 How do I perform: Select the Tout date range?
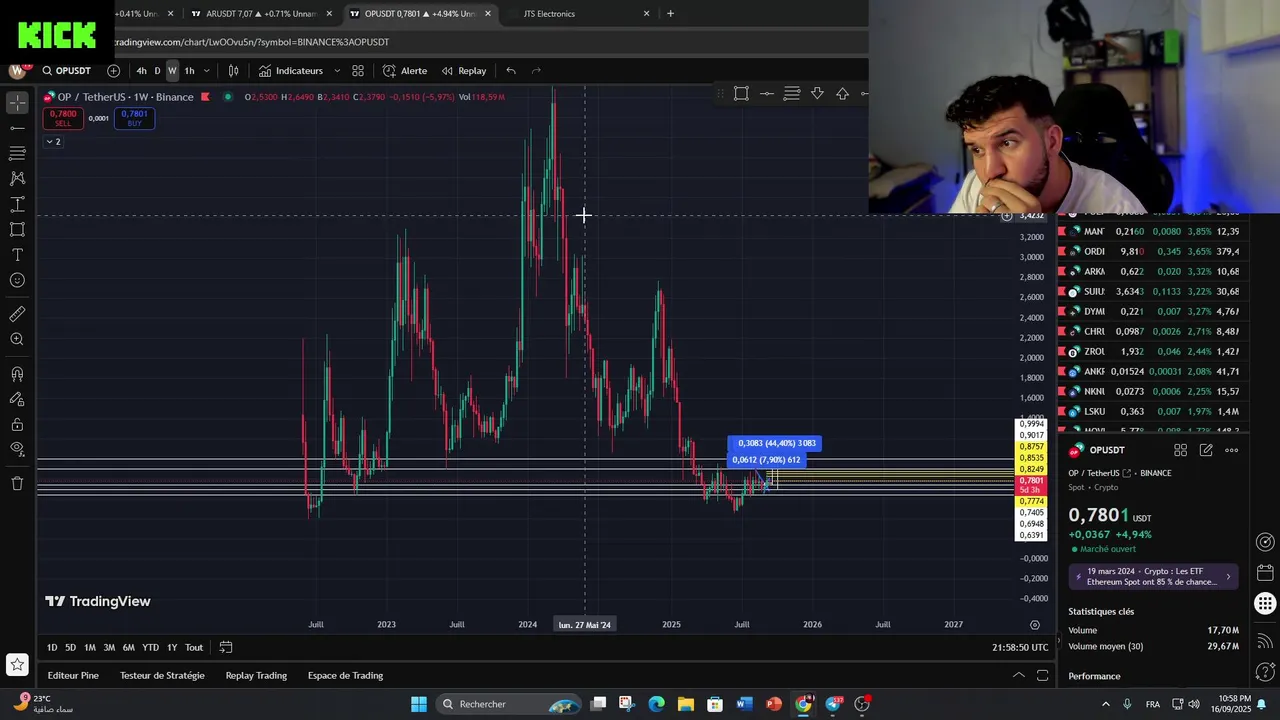pyautogui.click(x=194, y=647)
